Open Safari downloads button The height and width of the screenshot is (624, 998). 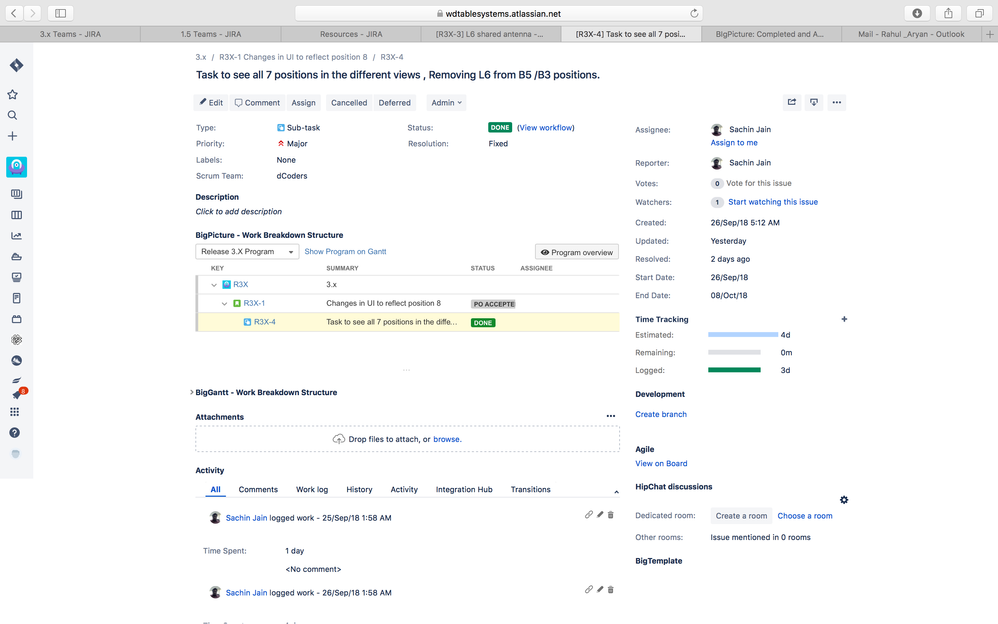(917, 13)
